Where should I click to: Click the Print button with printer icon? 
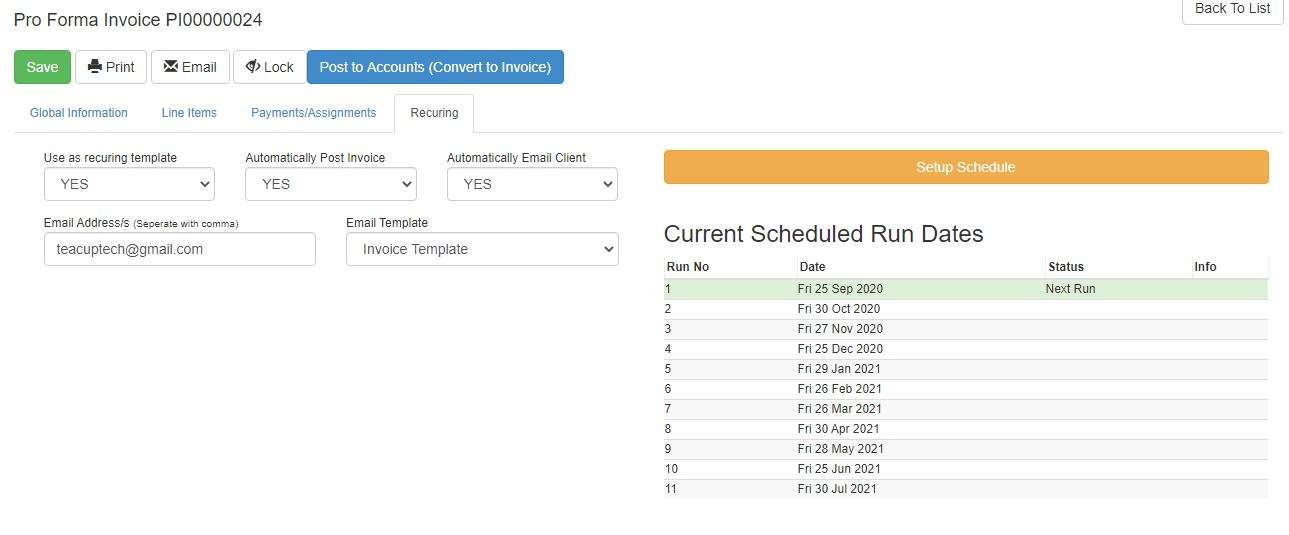(x=111, y=67)
